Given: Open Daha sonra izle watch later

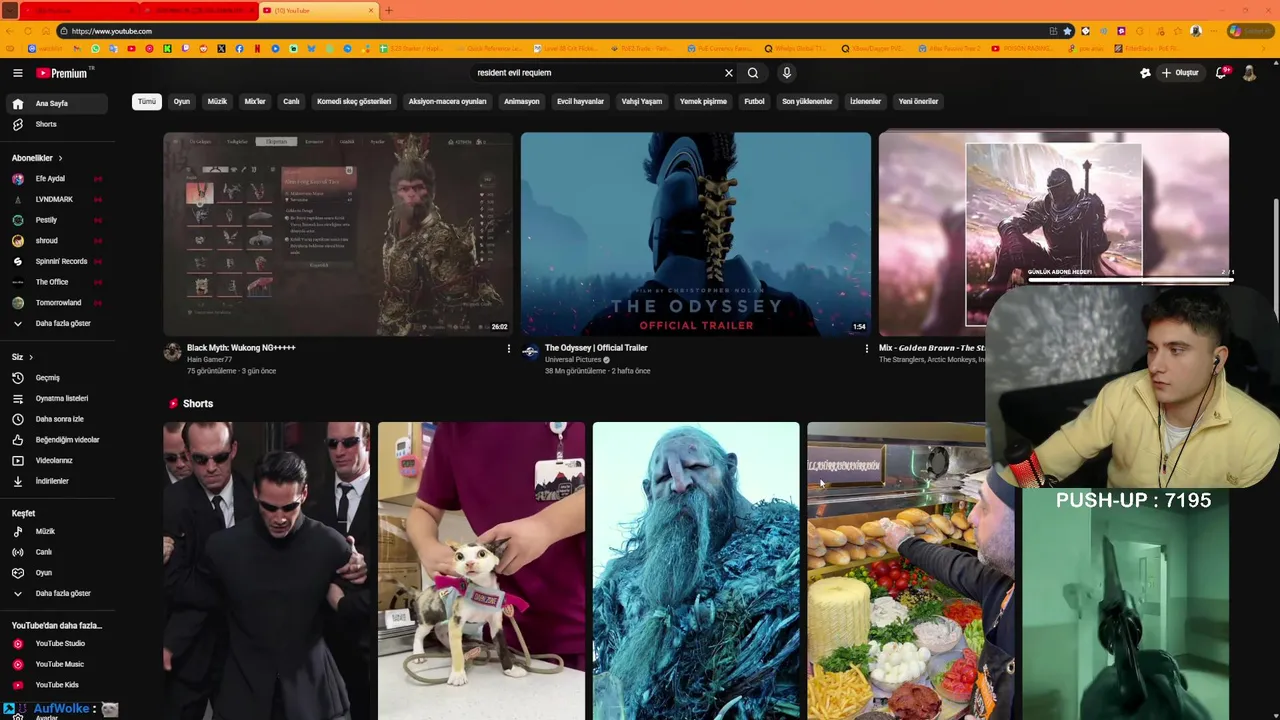Looking at the screenshot, I should (58, 419).
